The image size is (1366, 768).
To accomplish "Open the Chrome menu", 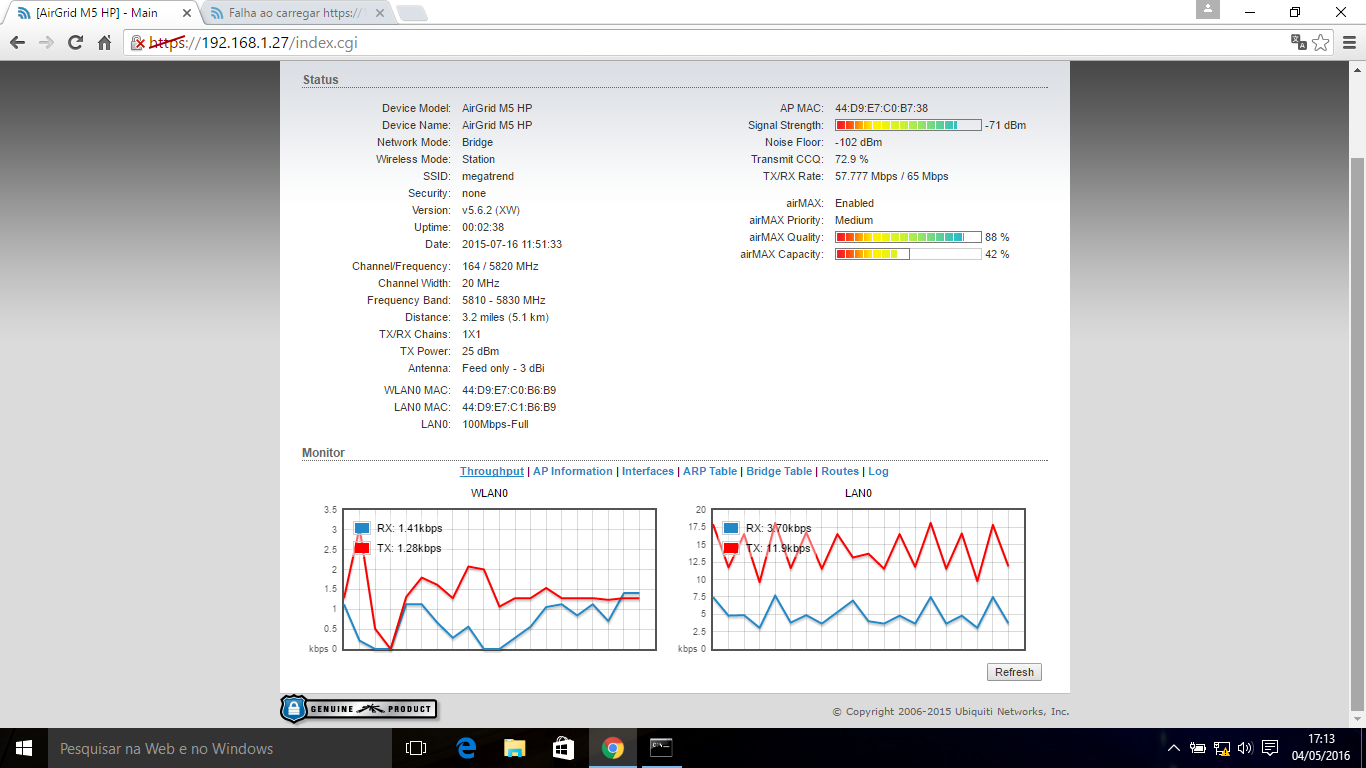I will pos(1350,42).
